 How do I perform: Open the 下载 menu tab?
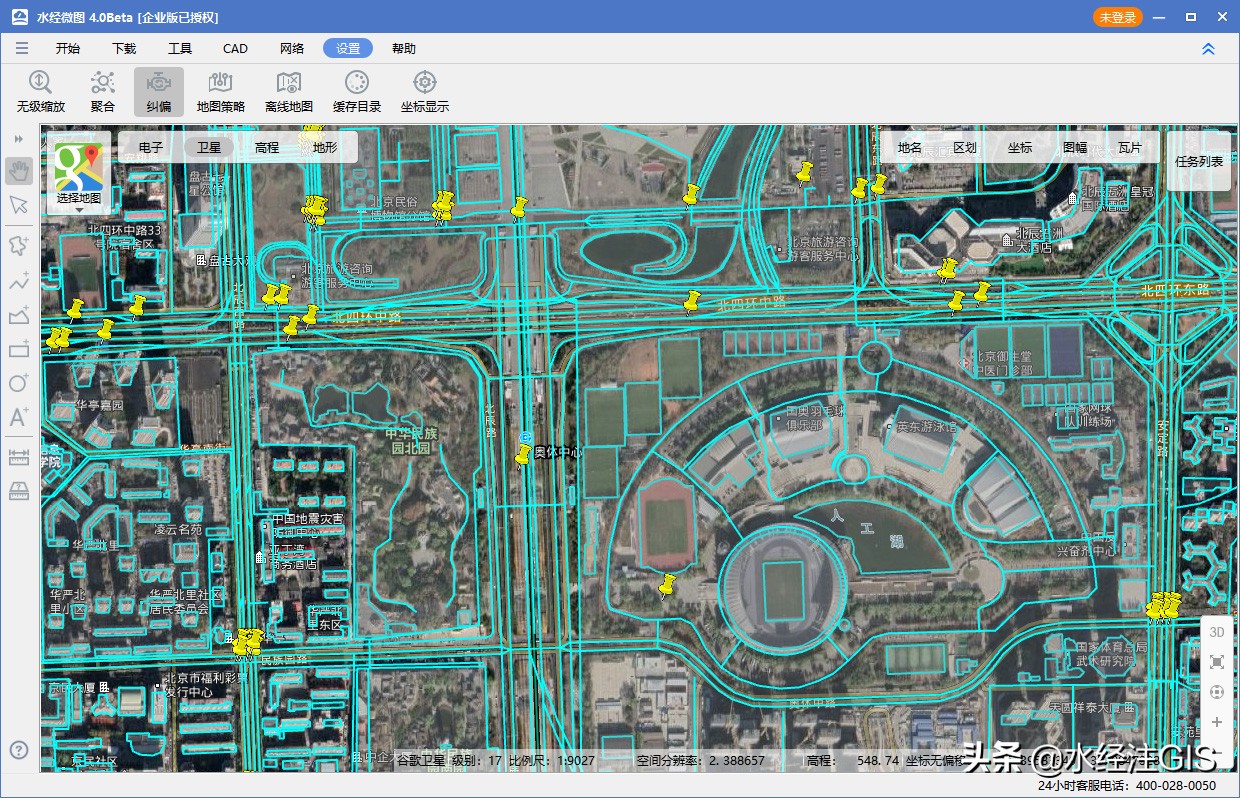[x=124, y=48]
